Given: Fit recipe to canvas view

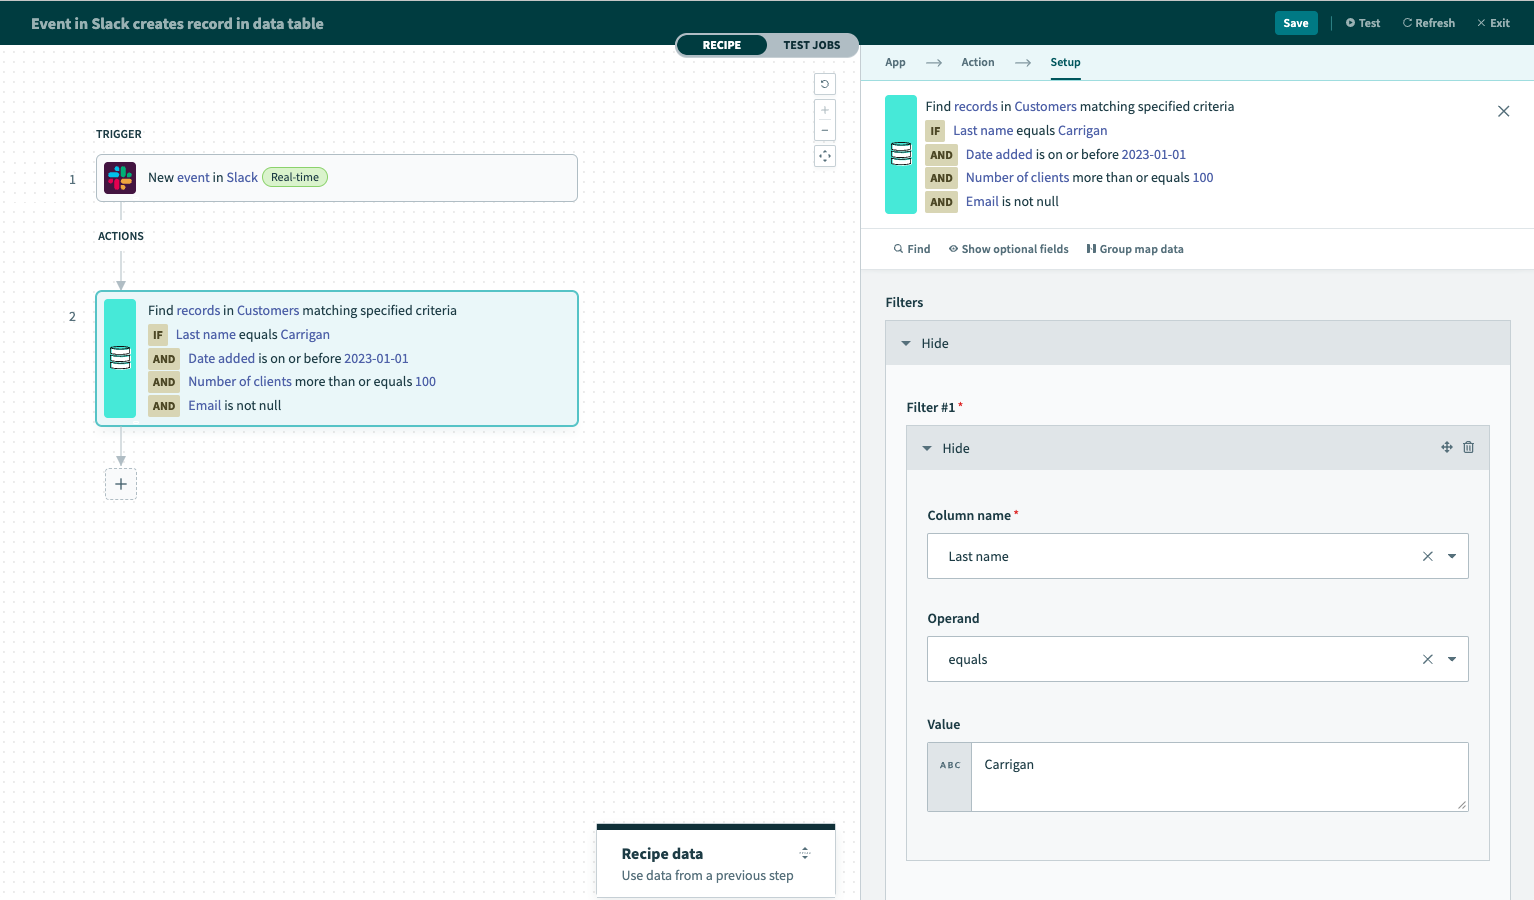Looking at the screenshot, I should (825, 156).
